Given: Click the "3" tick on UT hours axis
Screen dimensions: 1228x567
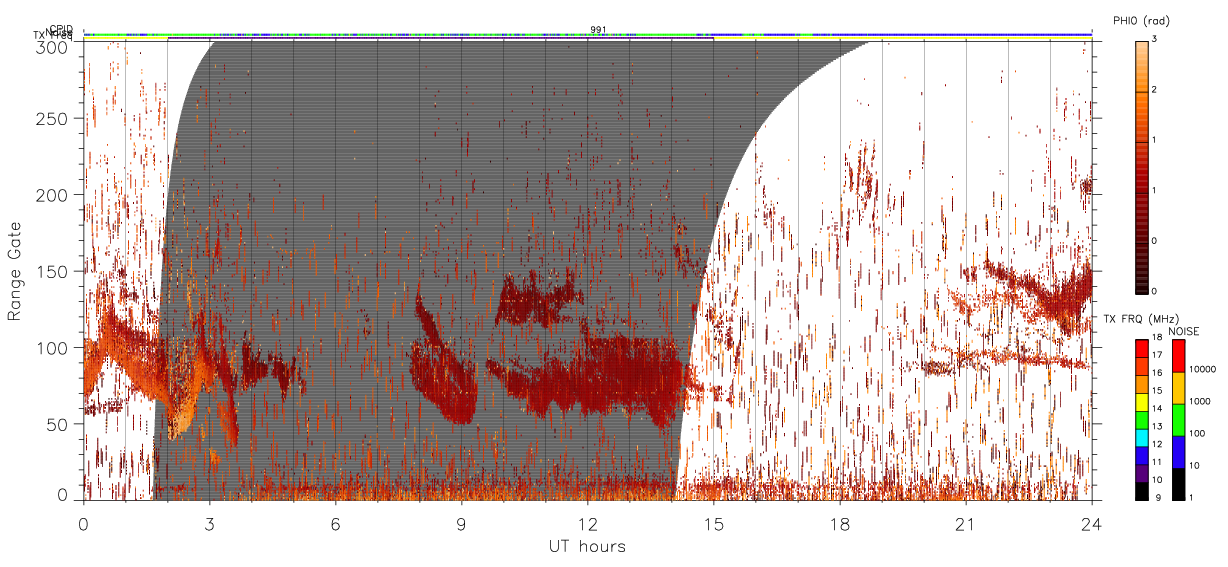Looking at the screenshot, I should 210,525.
